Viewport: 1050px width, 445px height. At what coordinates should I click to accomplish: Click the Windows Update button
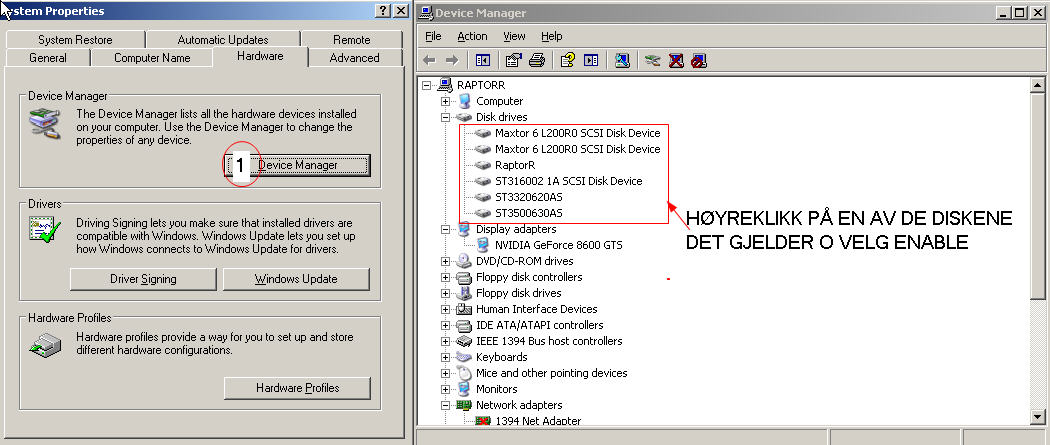296,279
